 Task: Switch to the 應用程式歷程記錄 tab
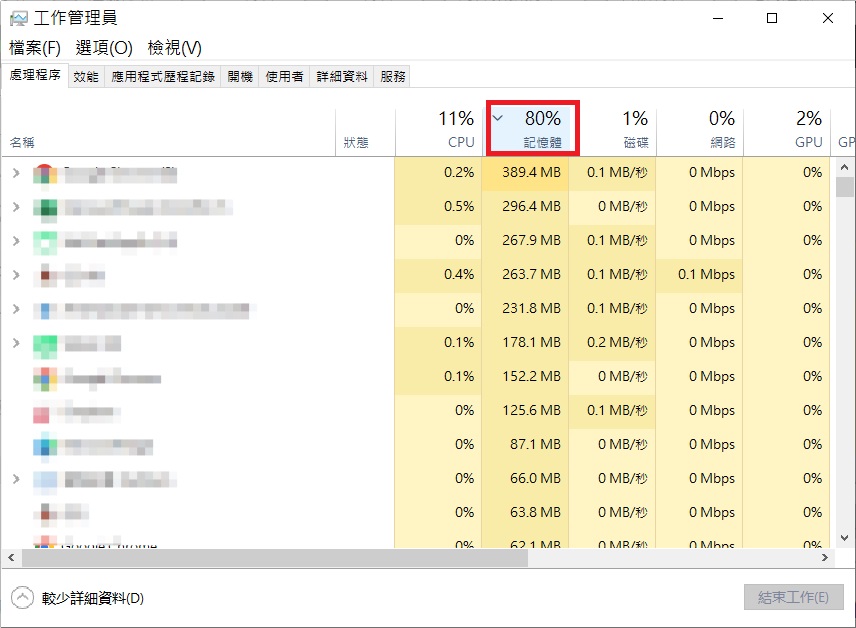click(163, 76)
